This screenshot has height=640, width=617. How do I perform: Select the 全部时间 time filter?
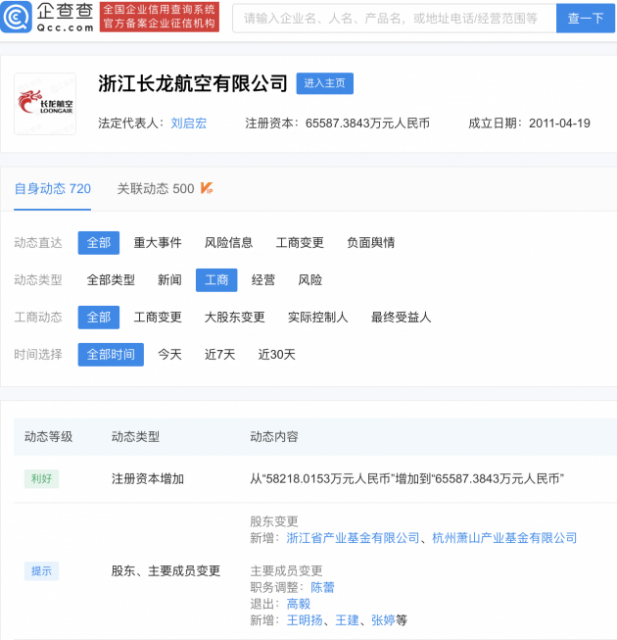pos(111,355)
